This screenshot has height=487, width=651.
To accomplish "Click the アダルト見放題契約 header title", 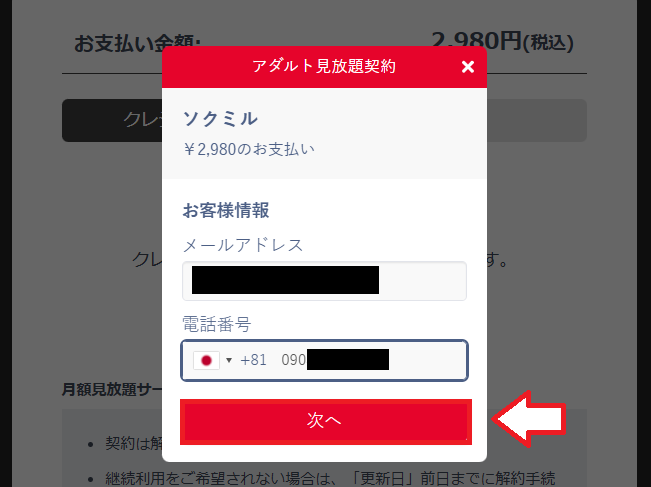I will click(x=324, y=66).
